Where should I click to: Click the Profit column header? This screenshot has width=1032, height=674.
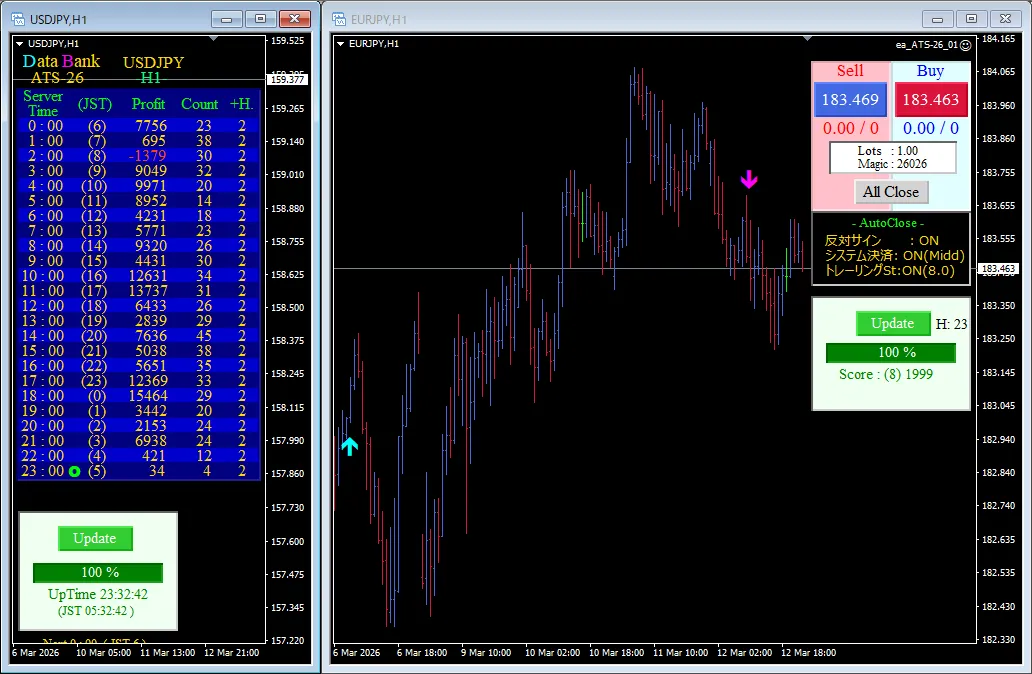pos(148,104)
